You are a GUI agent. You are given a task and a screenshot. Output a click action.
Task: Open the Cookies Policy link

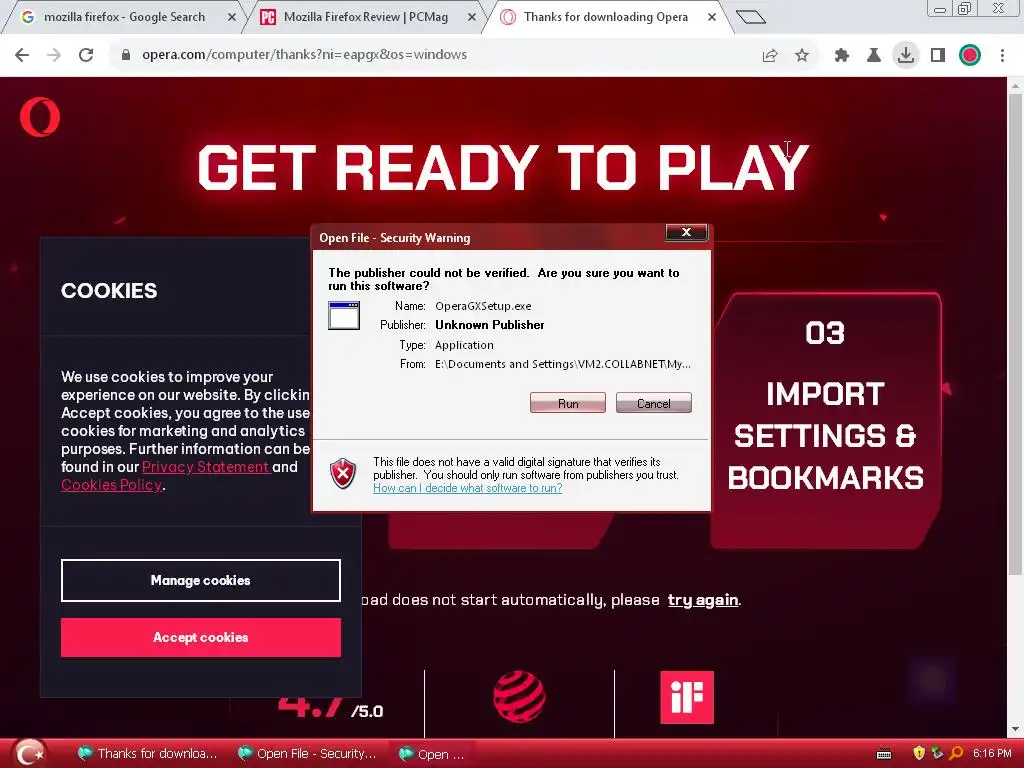pyautogui.click(x=111, y=485)
